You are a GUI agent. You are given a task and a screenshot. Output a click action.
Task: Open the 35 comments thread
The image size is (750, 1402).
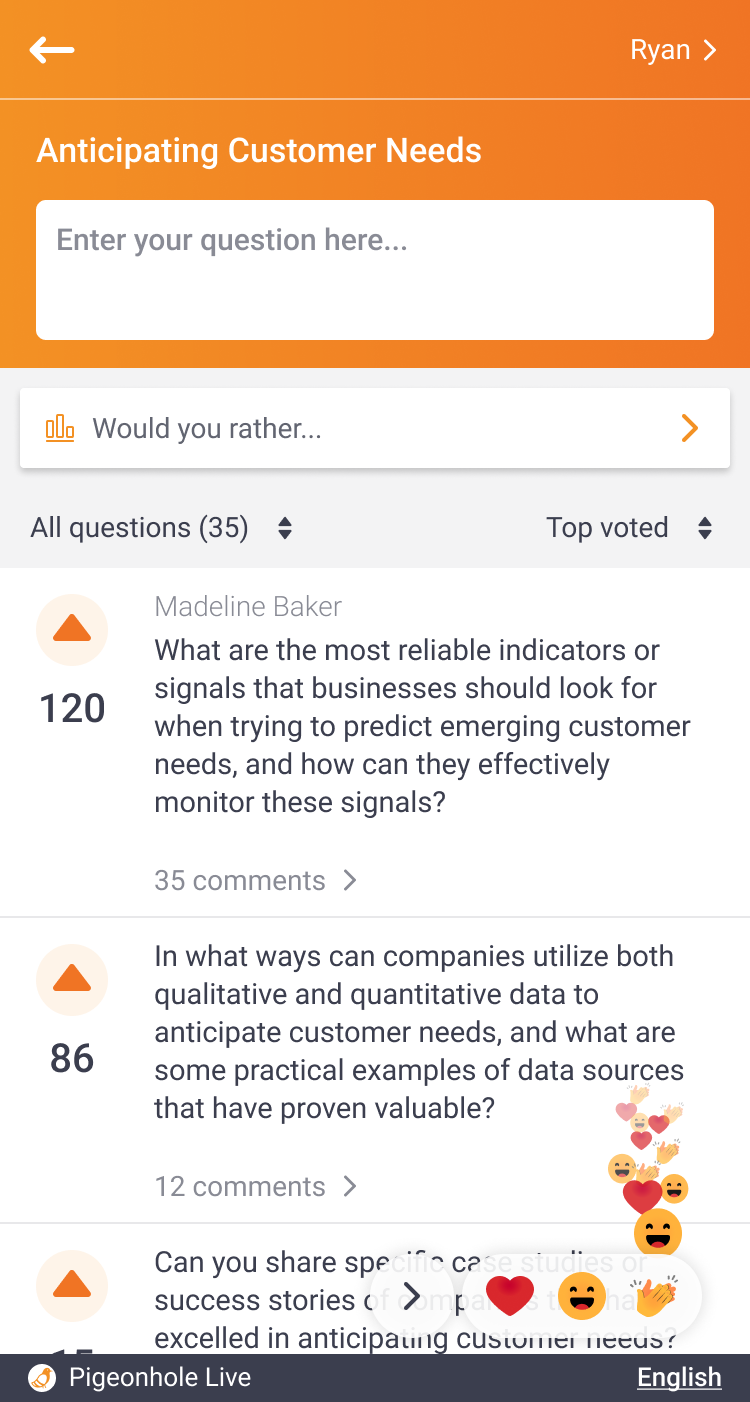(x=255, y=880)
